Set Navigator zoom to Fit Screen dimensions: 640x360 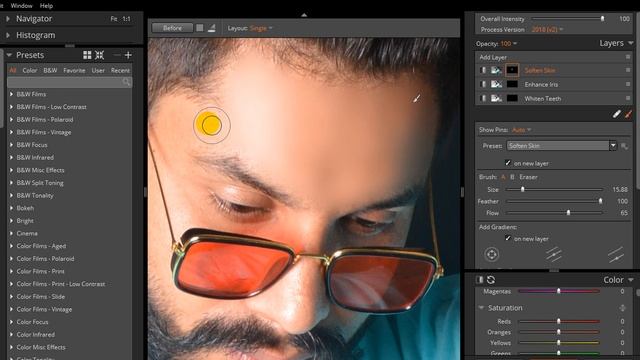(114, 19)
